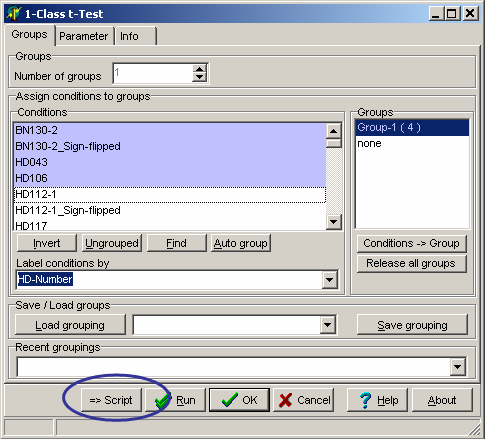Switch to the Parameter tab
The image size is (485, 439).
84,36
